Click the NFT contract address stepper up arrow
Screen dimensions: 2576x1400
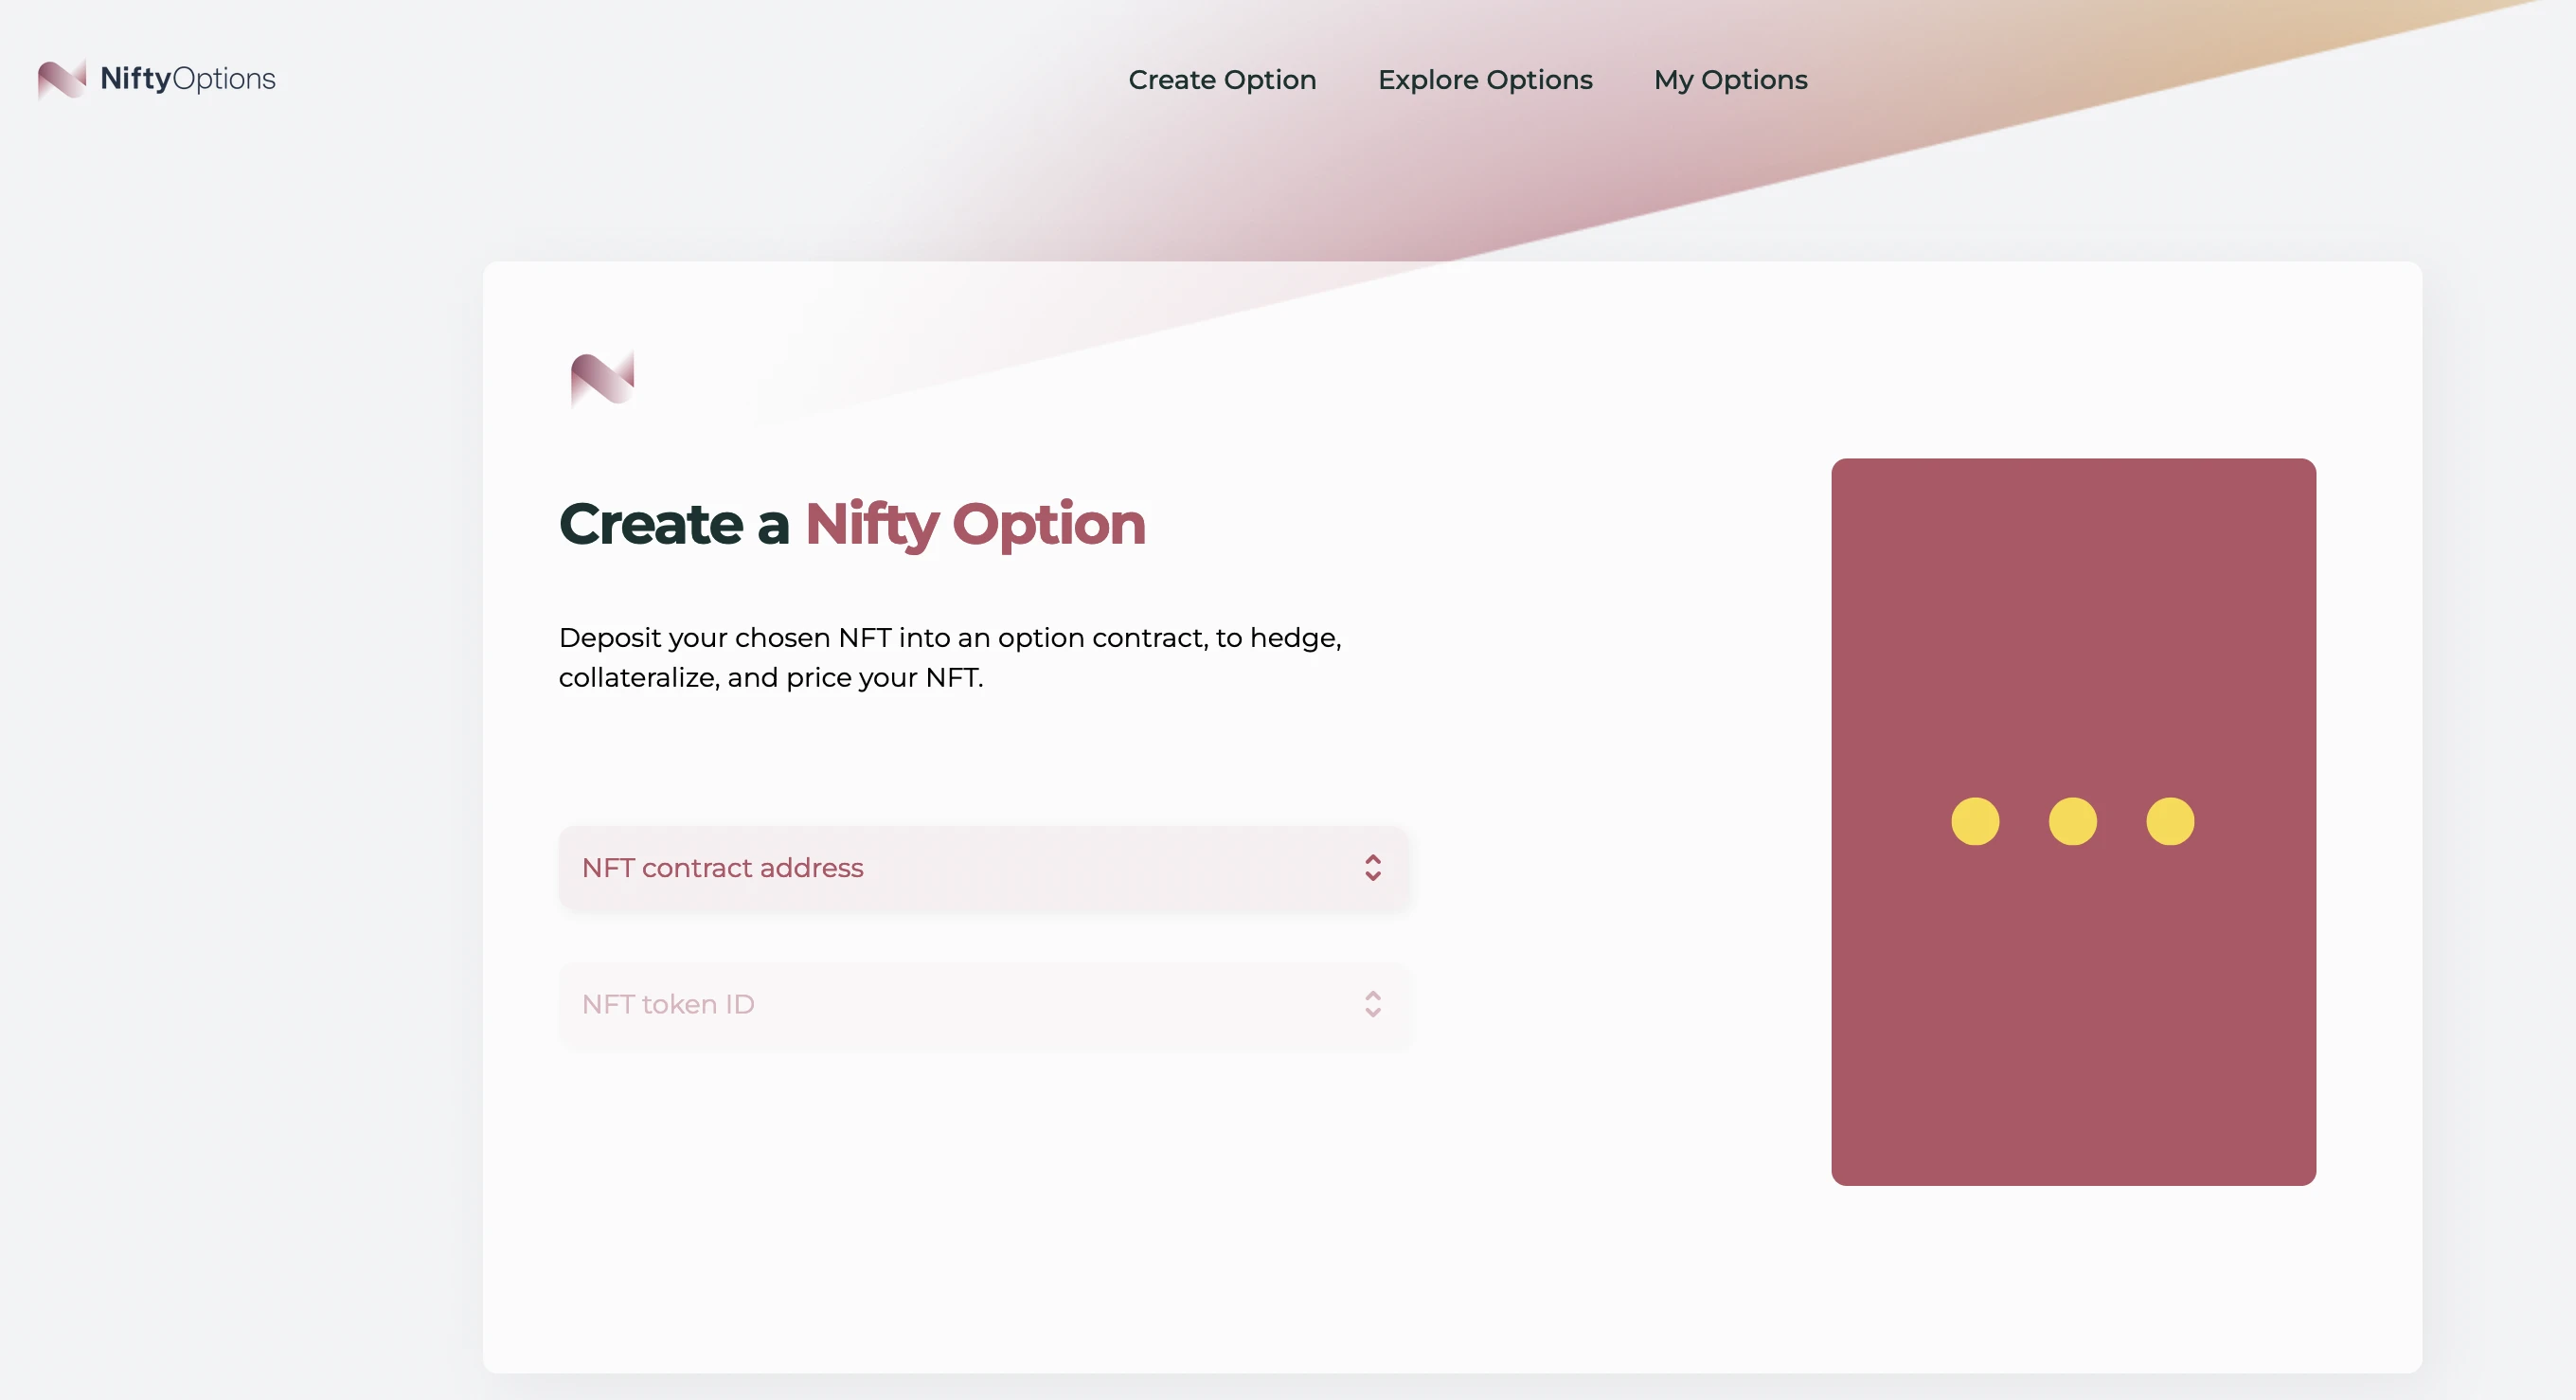click(1373, 860)
